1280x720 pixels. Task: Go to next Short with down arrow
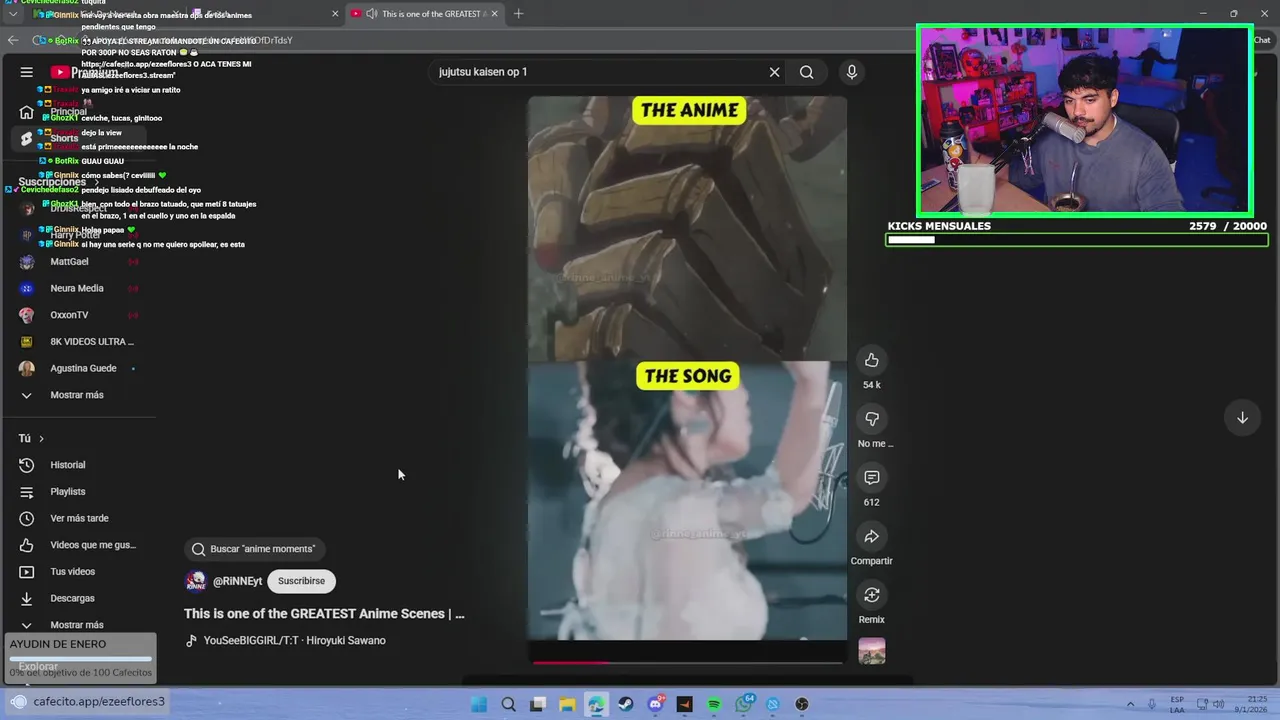[1242, 418]
